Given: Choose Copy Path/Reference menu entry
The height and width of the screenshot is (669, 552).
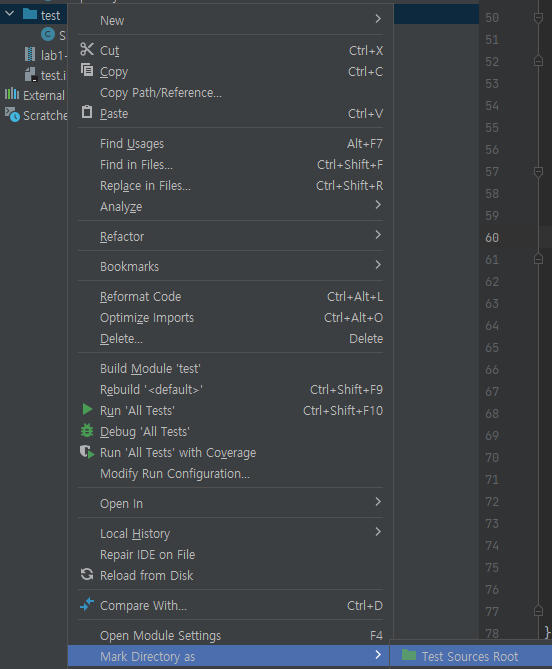Looking at the screenshot, I should (x=161, y=93).
